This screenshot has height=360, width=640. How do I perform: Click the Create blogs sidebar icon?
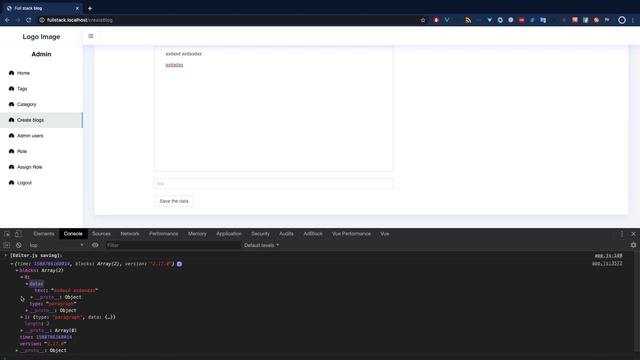(11, 120)
